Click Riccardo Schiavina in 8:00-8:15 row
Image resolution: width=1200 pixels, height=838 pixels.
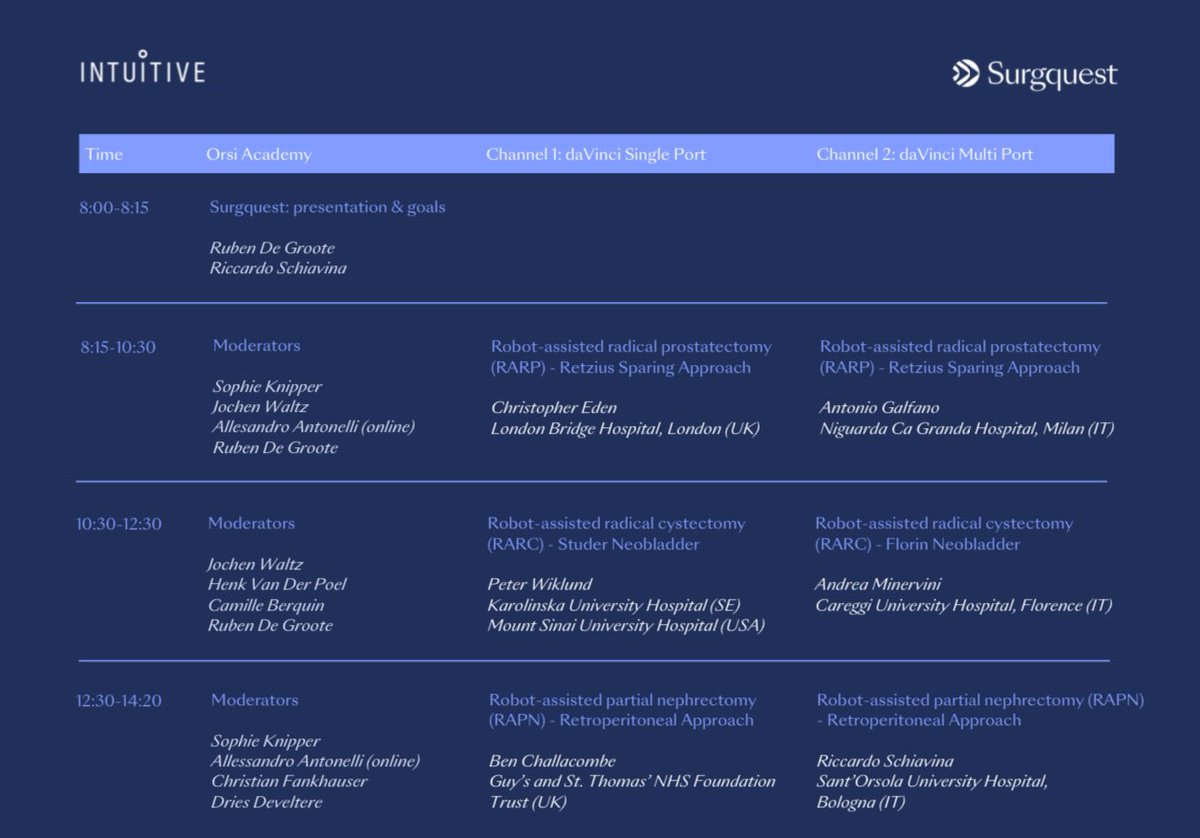click(x=278, y=268)
